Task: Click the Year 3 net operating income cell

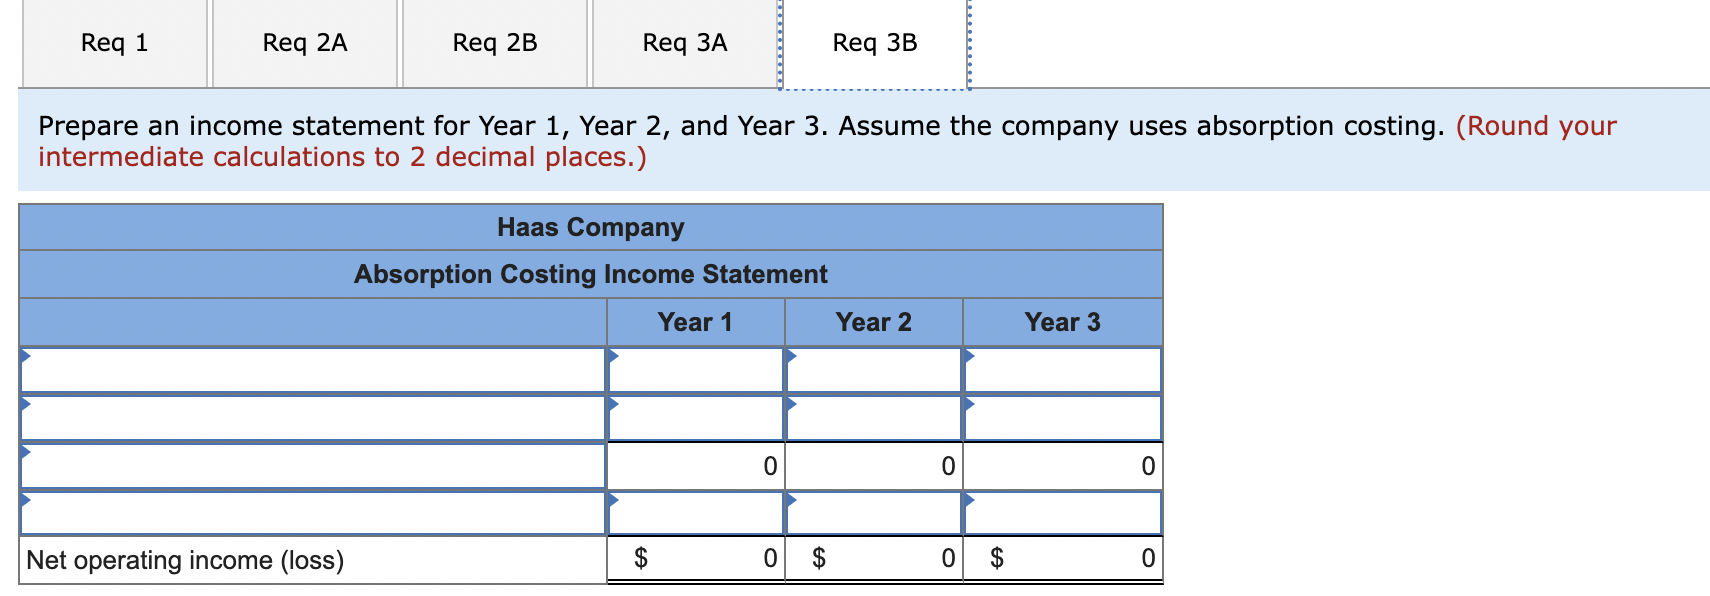Action: (1060, 559)
